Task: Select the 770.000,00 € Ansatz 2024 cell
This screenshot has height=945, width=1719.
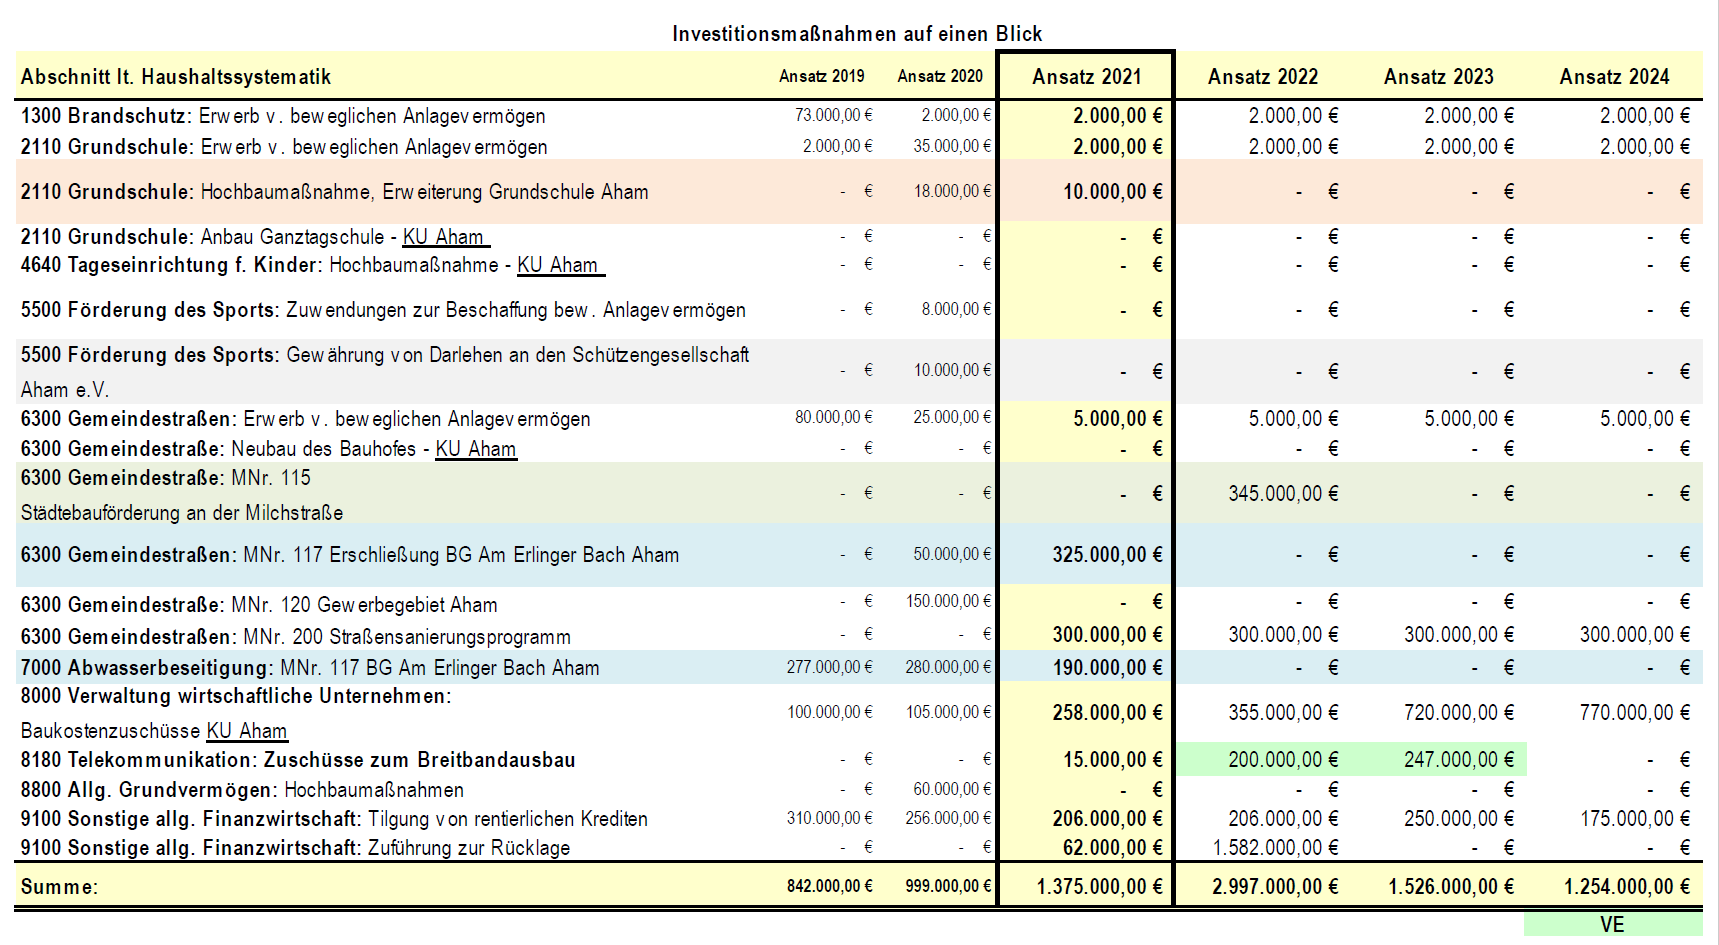Action: point(1634,712)
